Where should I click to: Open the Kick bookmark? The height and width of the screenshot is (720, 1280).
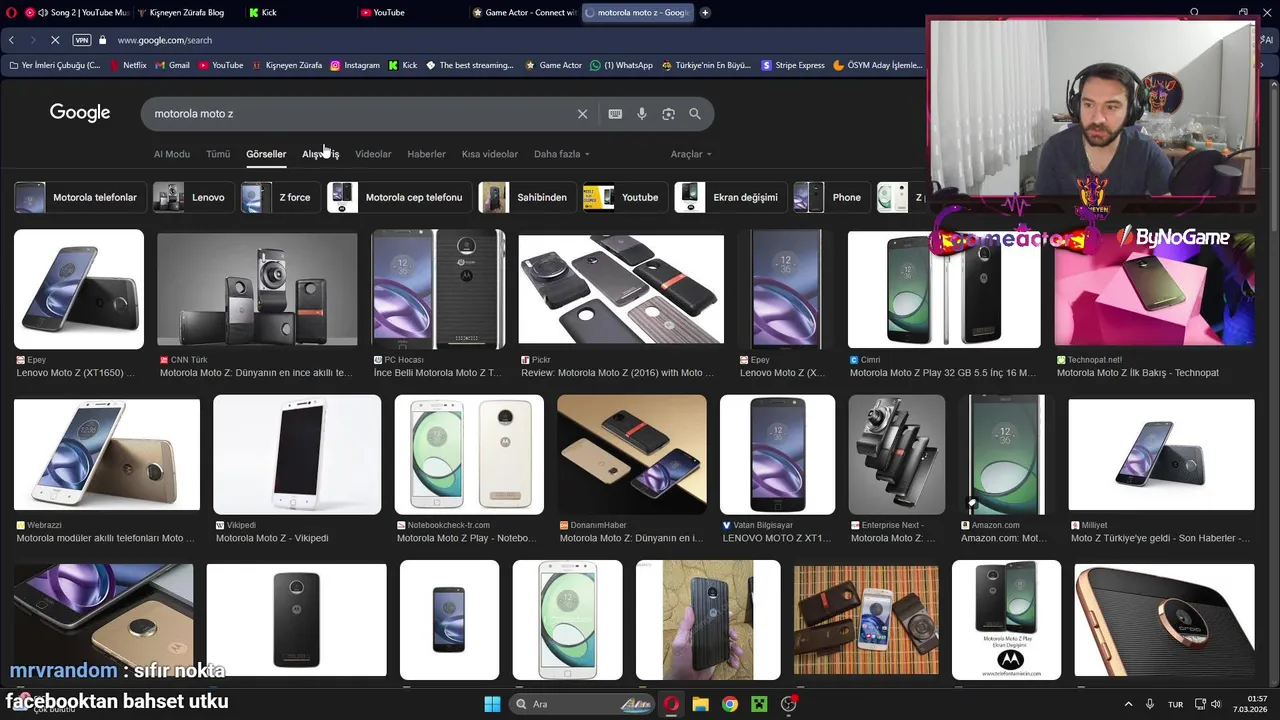403,65
